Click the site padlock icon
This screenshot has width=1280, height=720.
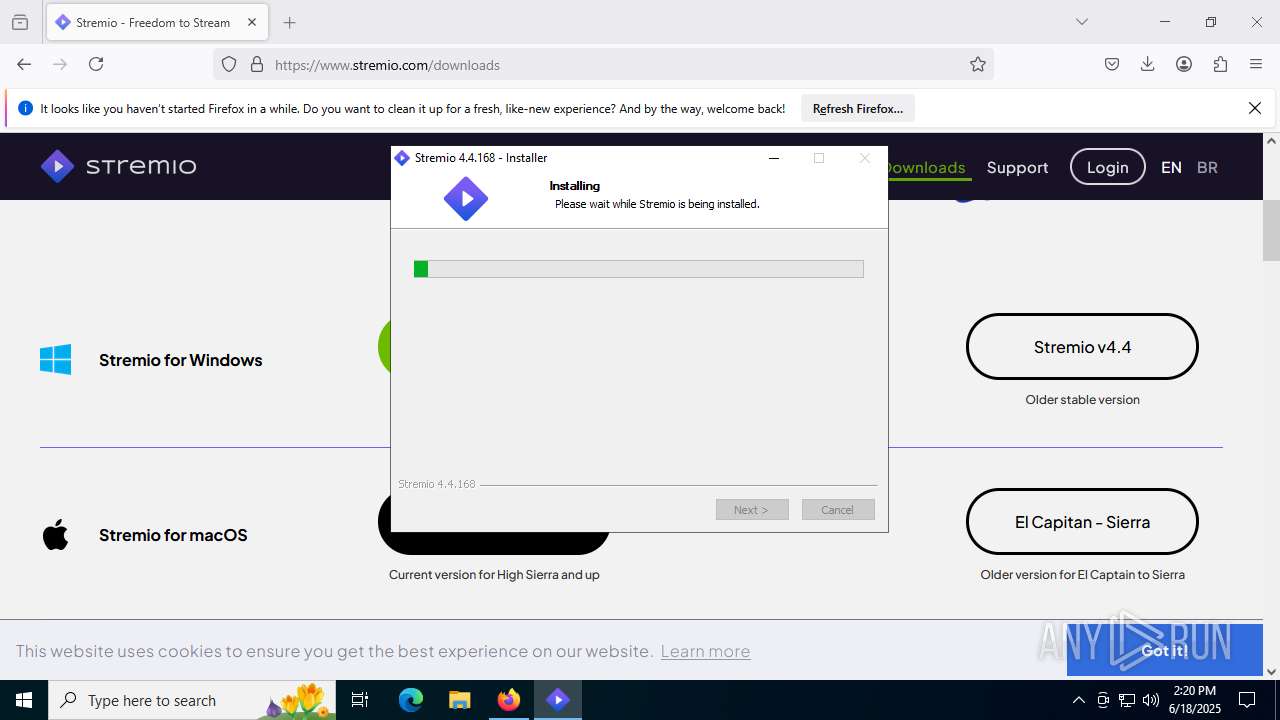click(x=257, y=64)
